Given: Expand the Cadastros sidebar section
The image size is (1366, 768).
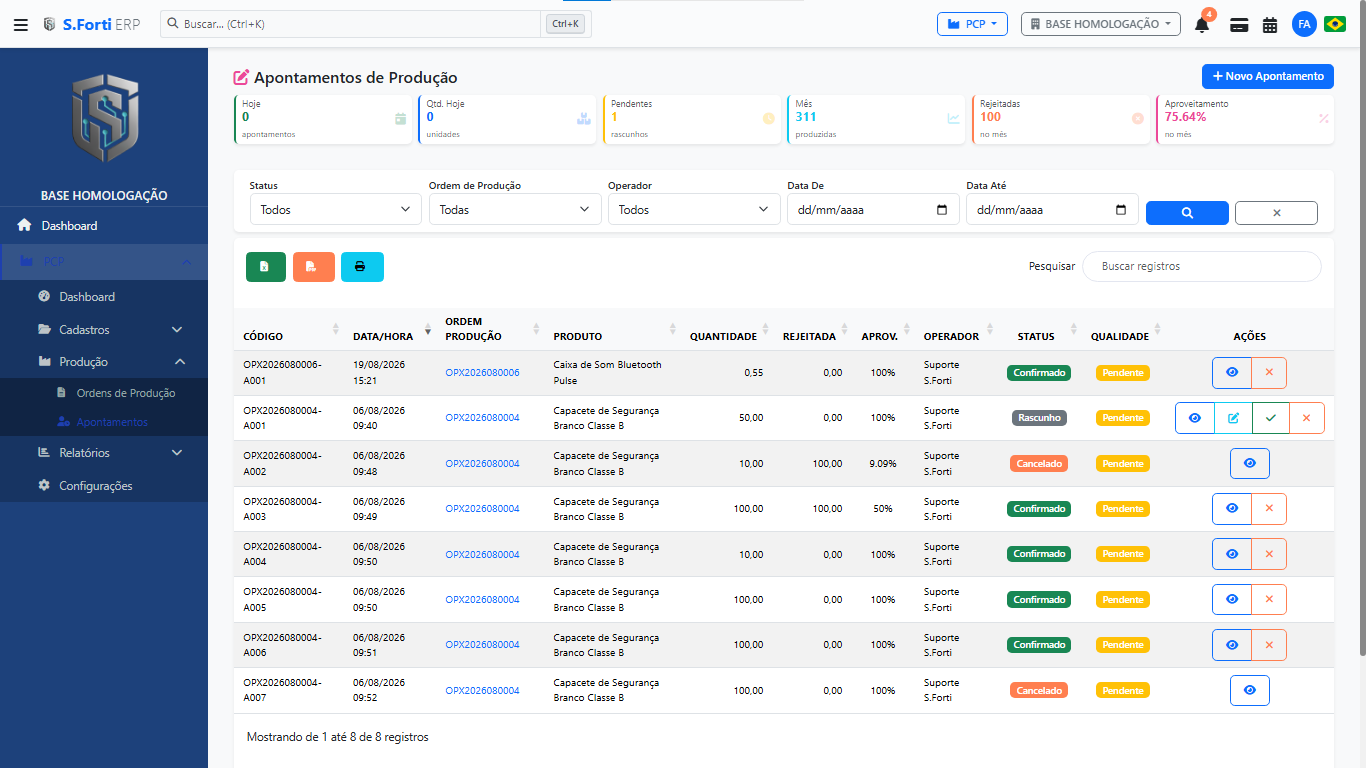Looking at the screenshot, I should pos(104,329).
